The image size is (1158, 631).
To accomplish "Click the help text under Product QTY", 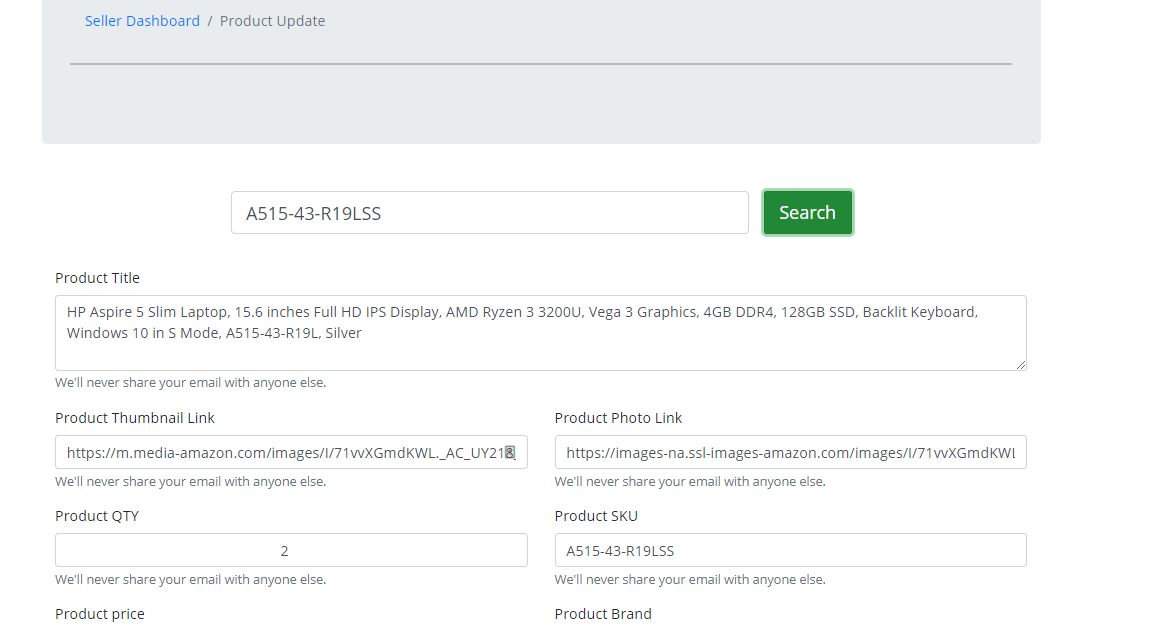I will click(191, 580).
